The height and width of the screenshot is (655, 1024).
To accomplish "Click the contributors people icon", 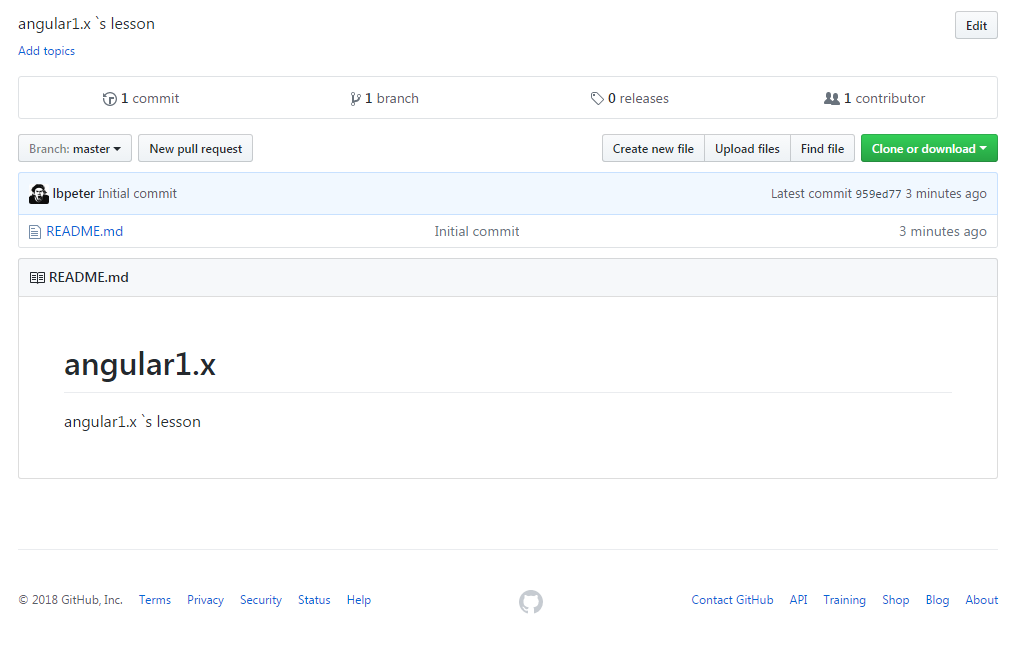I will [831, 99].
